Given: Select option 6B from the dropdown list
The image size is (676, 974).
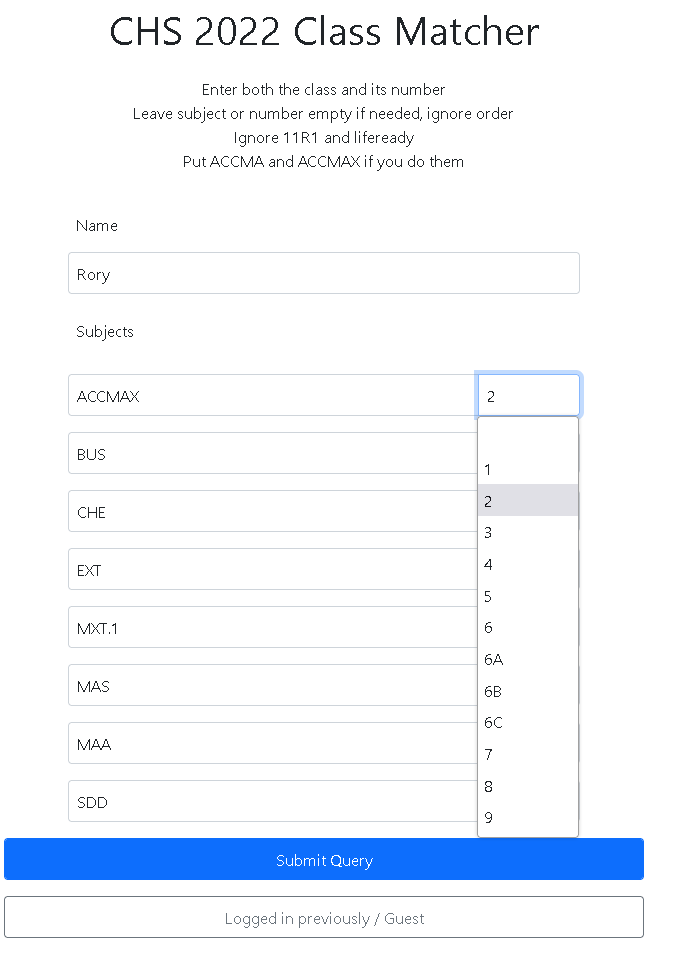Looking at the screenshot, I should click(528, 691).
